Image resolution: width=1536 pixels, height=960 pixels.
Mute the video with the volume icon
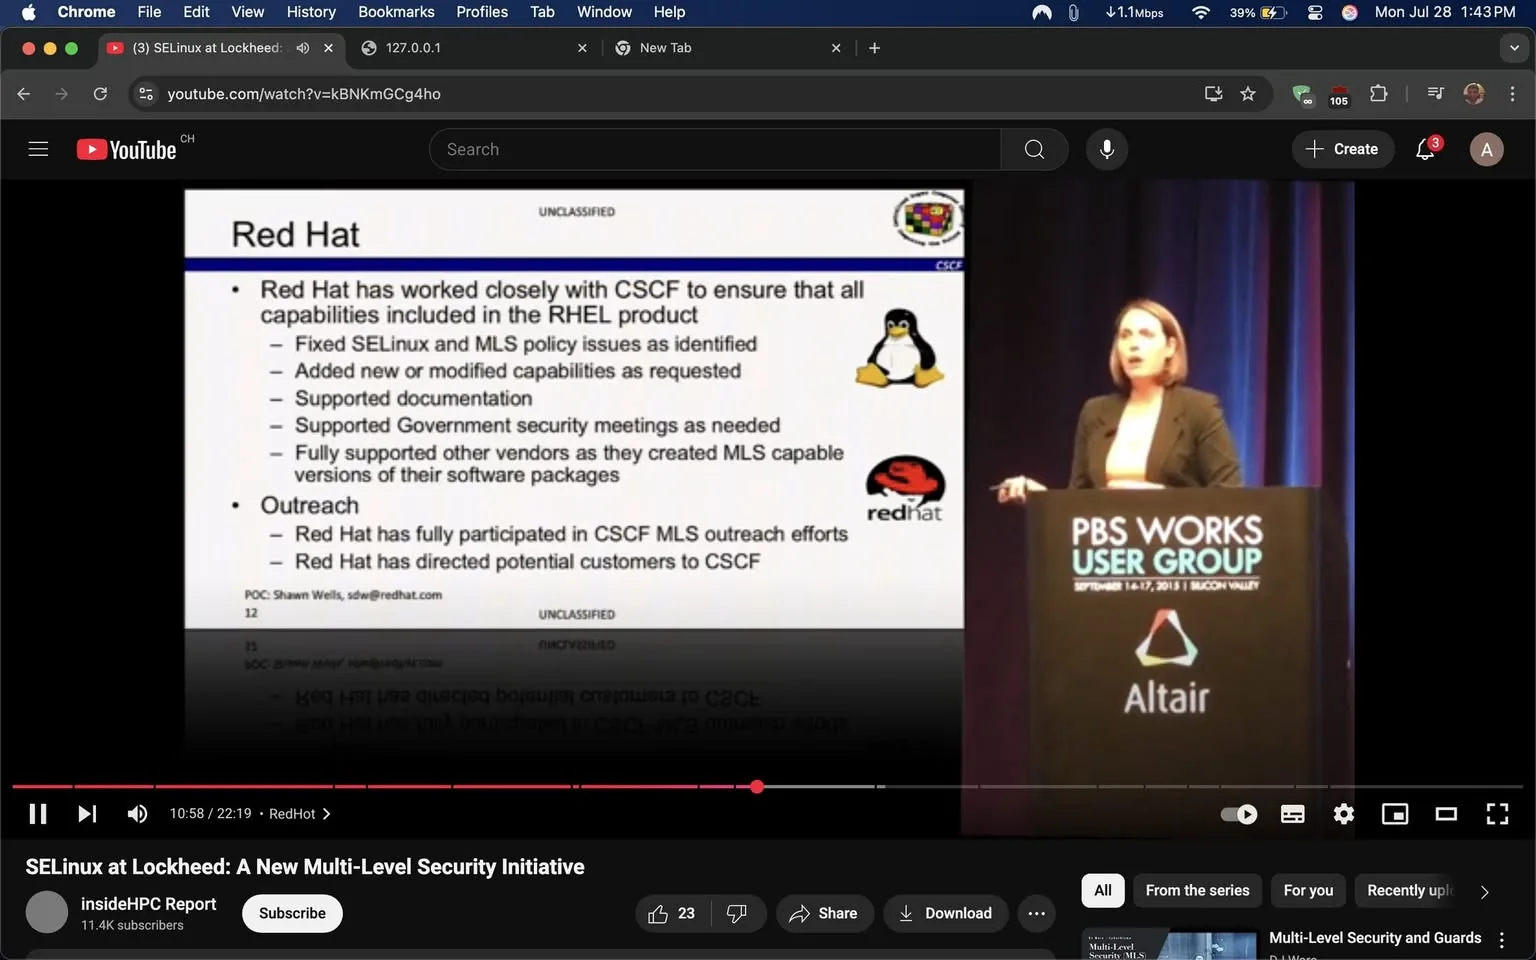137,813
